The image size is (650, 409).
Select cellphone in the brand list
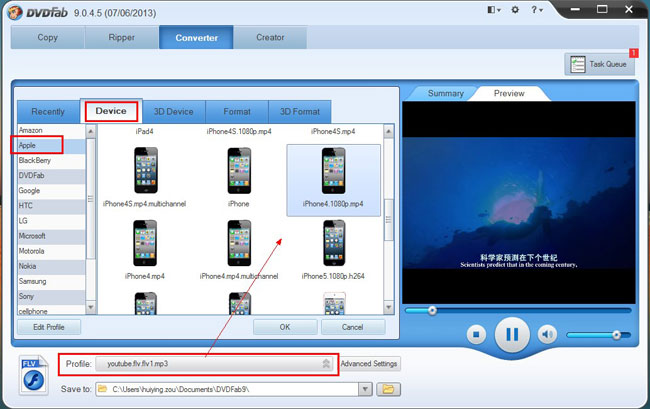coord(51,310)
